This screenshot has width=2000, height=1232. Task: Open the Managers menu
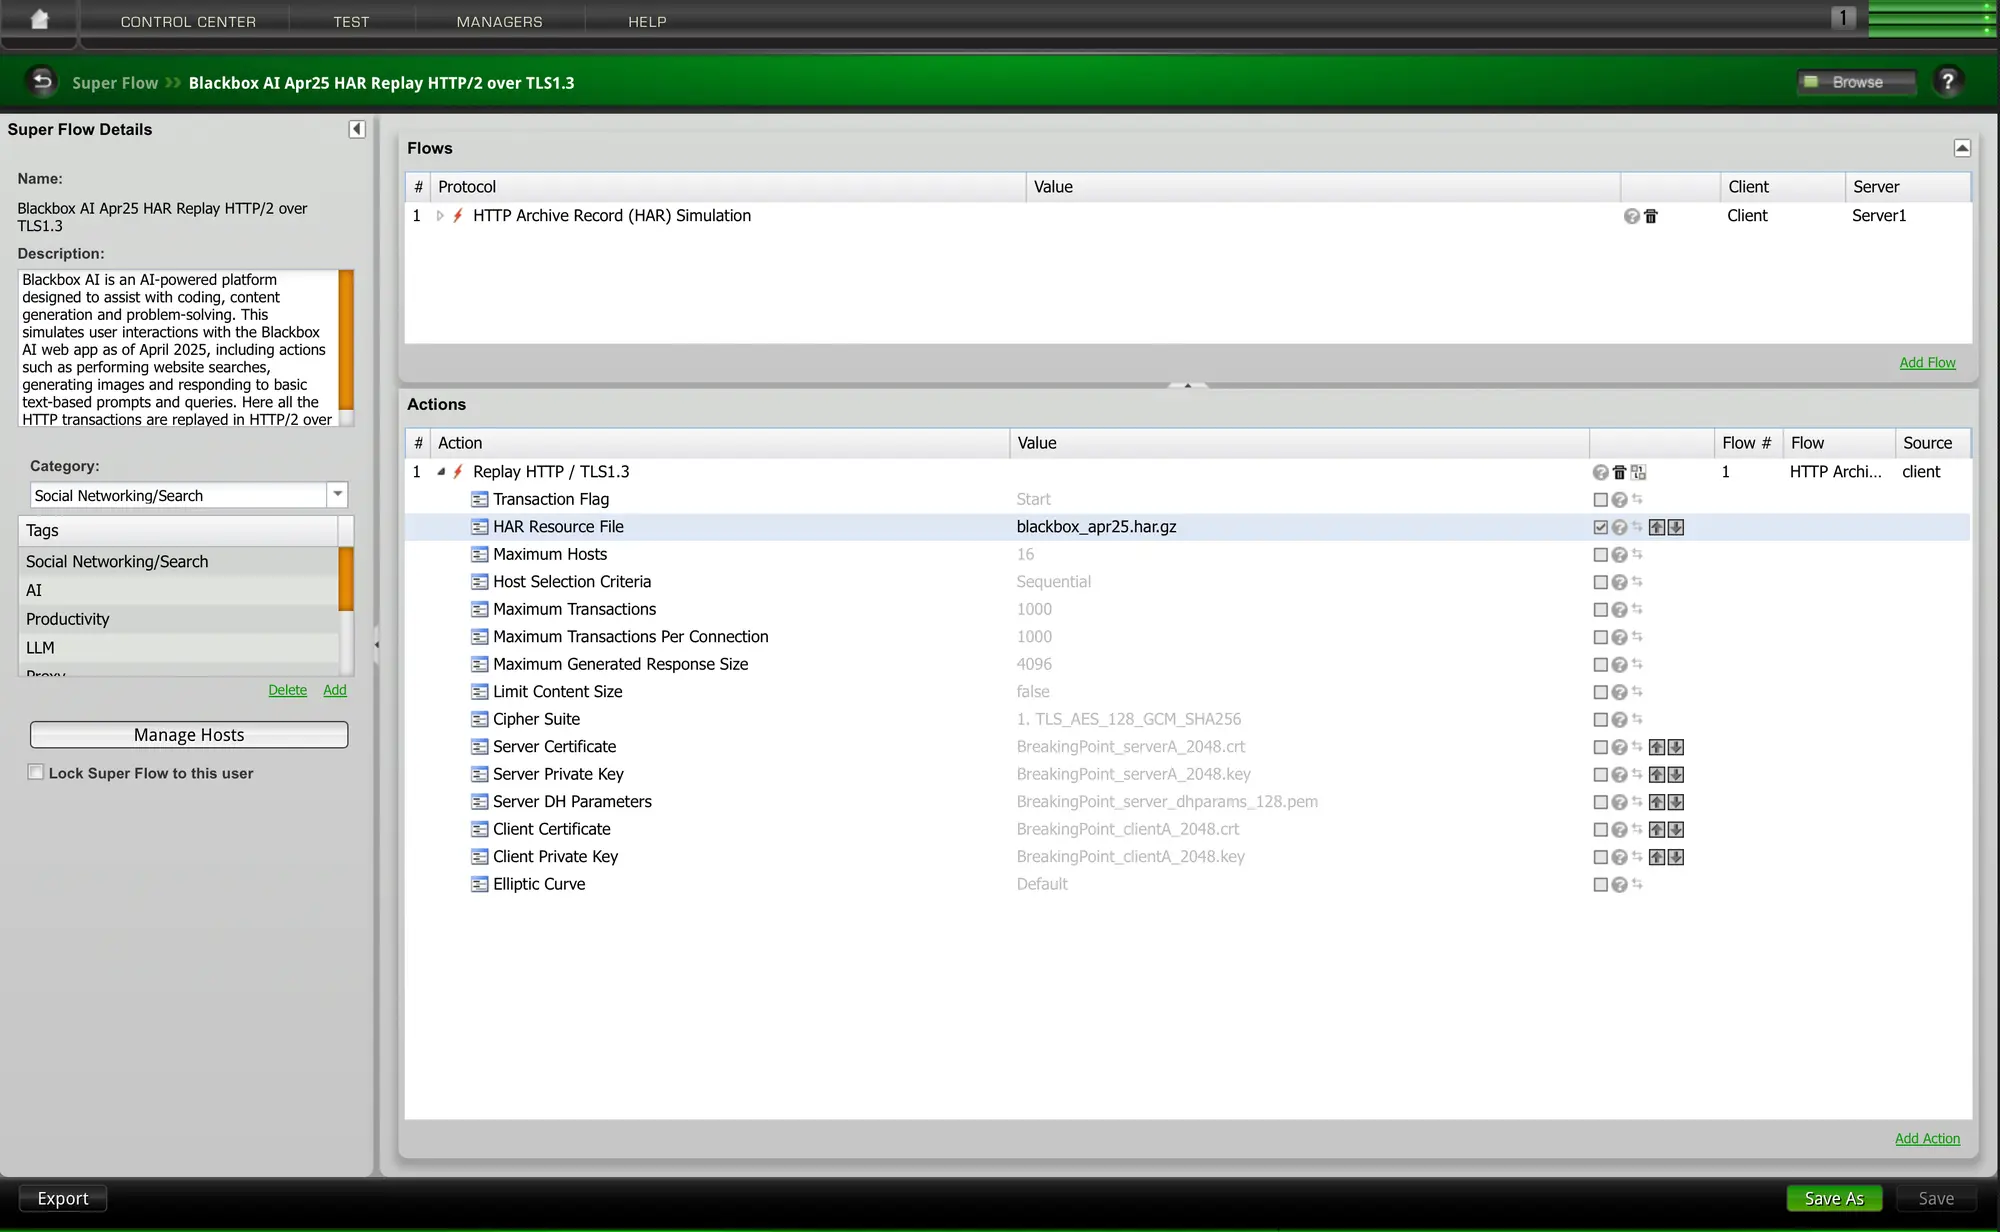499,21
